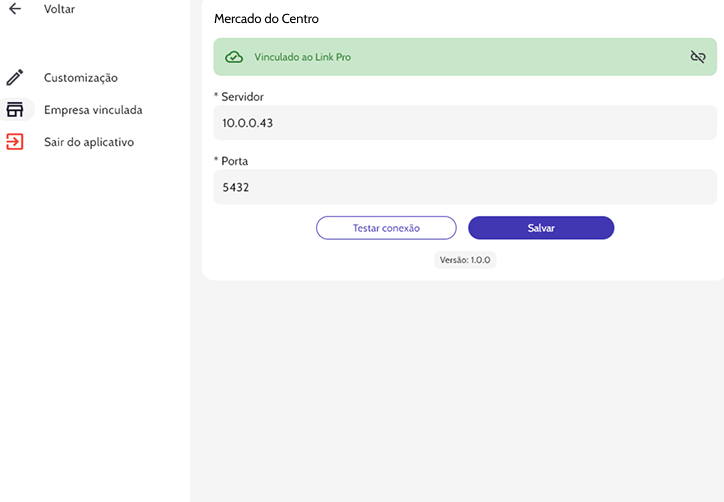Click the red exit icon
The image size is (724, 502).
(15, 142)
